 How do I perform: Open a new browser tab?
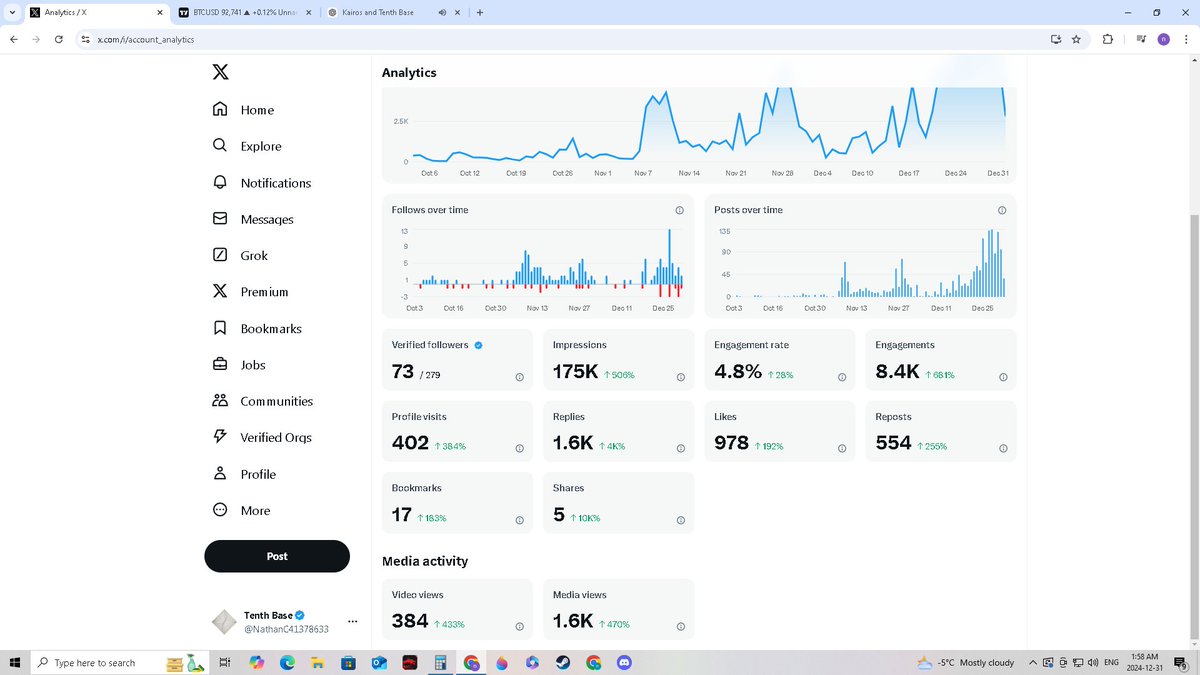pos(480,13)
